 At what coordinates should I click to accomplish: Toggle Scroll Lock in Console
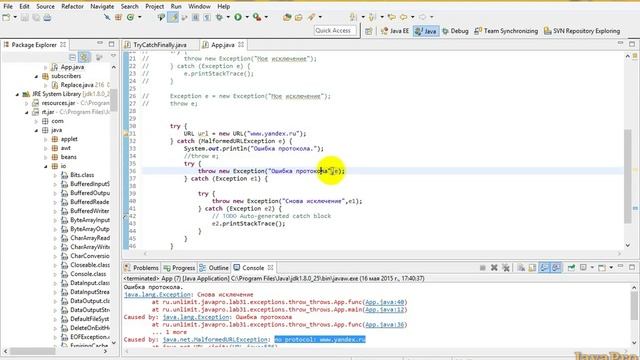coord(532,268)
